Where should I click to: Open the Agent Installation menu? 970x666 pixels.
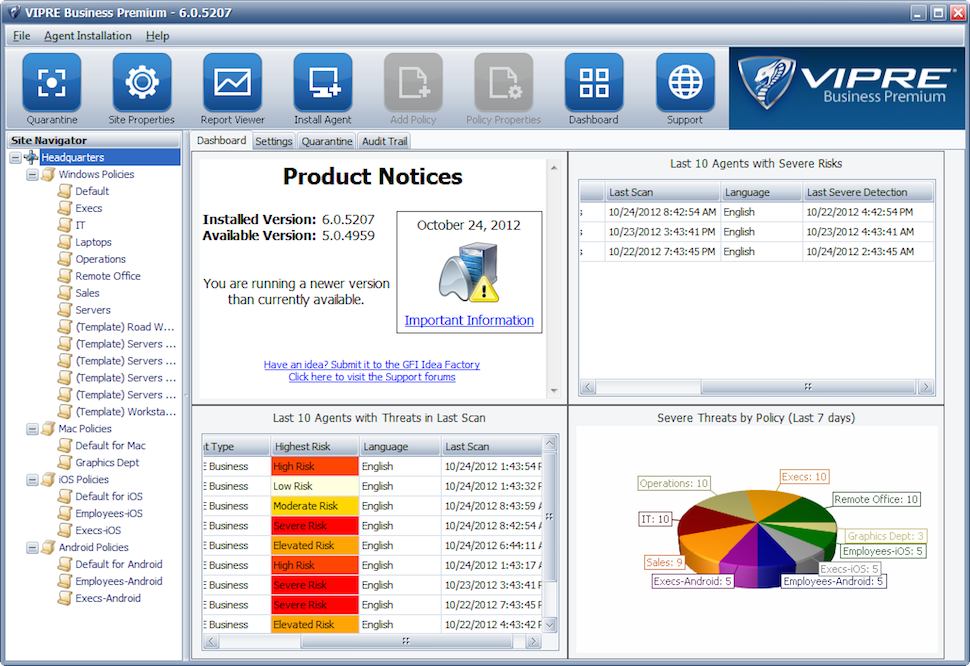point(87,36)
